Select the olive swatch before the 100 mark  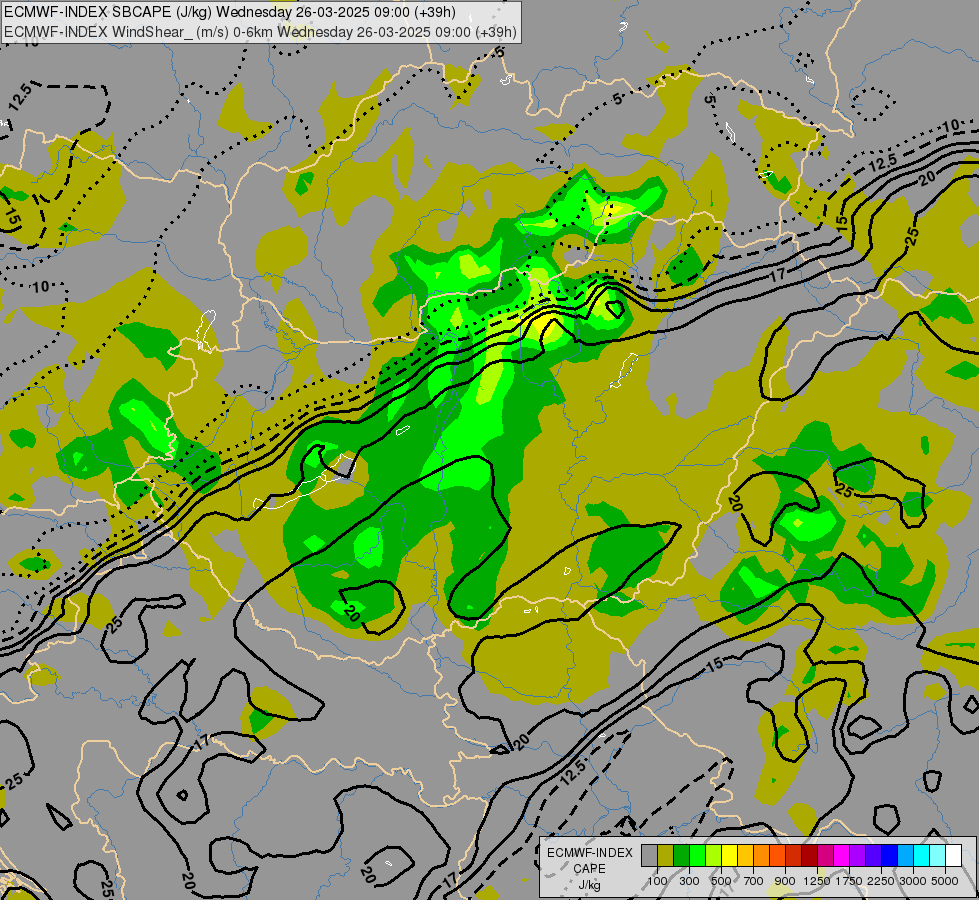point(666,855)
